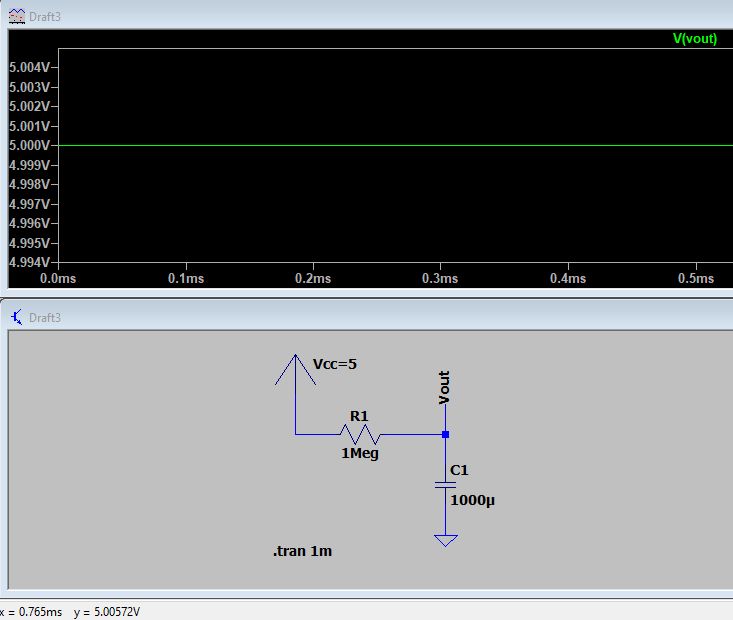The image size is (733, 620).
Task: Click the 5.003V axis label
Action: 29,87
